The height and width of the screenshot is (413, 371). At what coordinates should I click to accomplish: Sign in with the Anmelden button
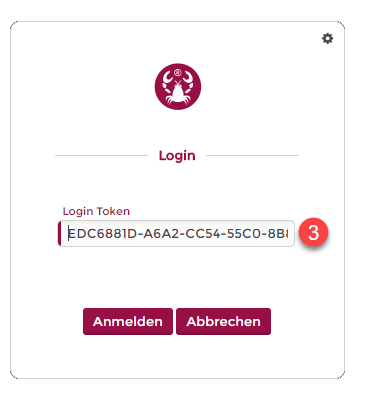[128, 321]
